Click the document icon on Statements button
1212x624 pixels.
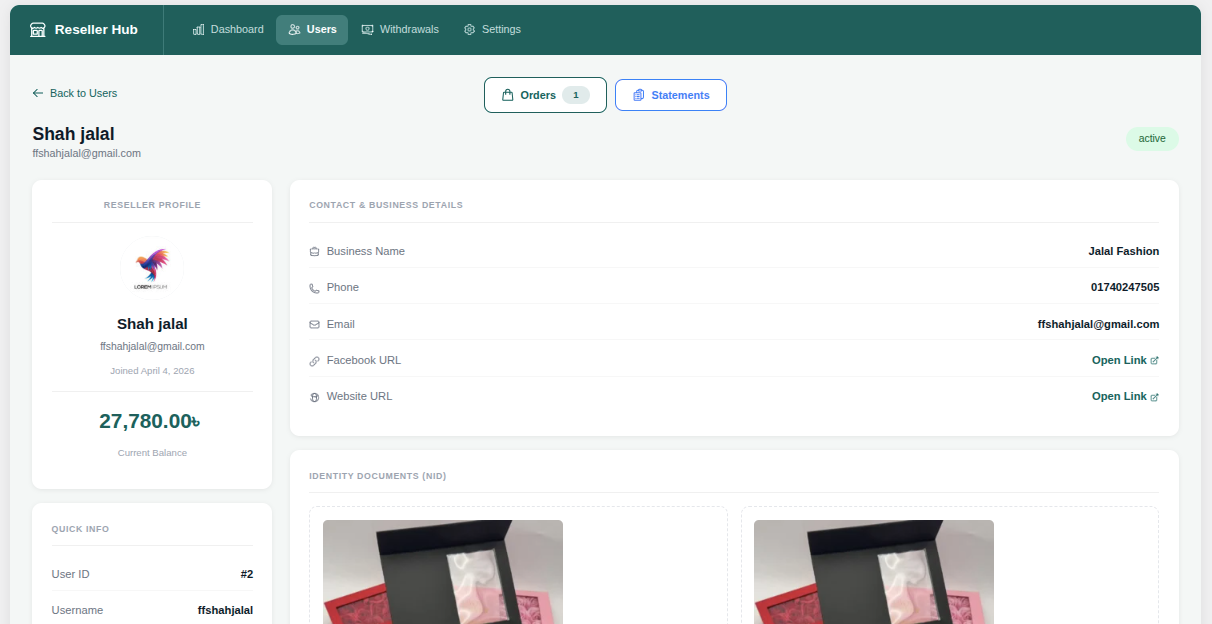coord(639,95)
